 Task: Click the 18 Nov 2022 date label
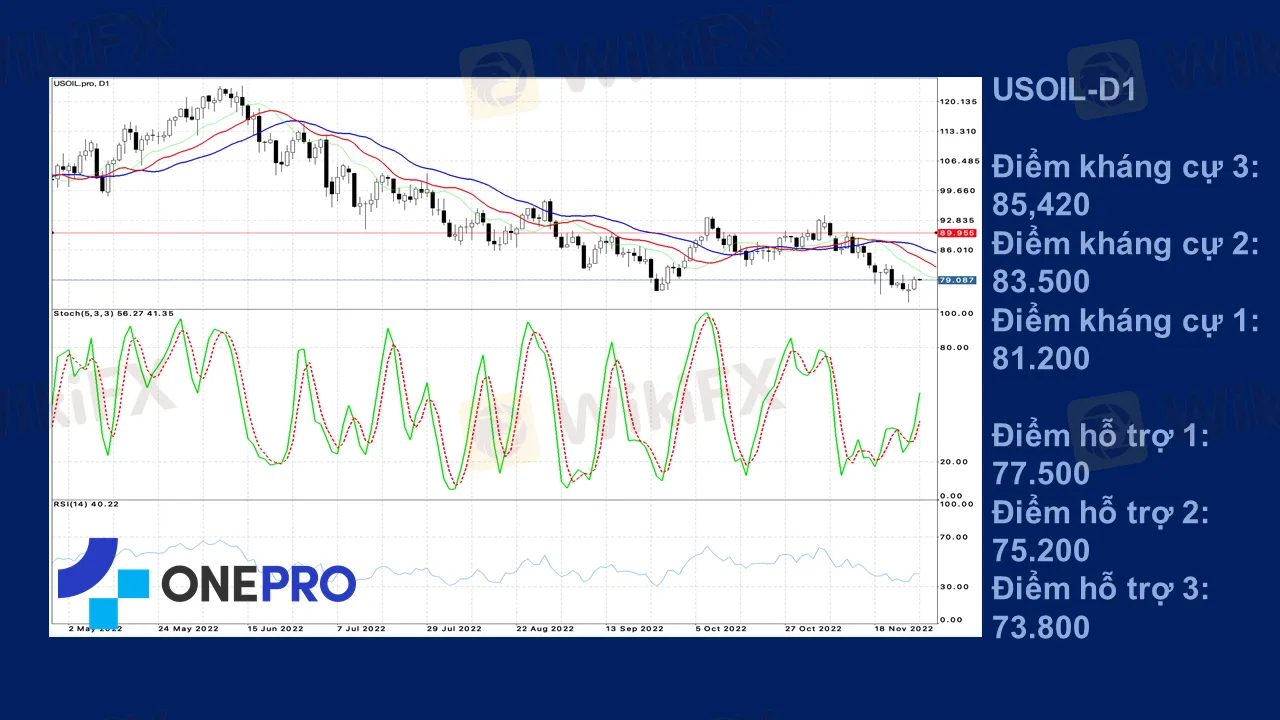point(903,629)
